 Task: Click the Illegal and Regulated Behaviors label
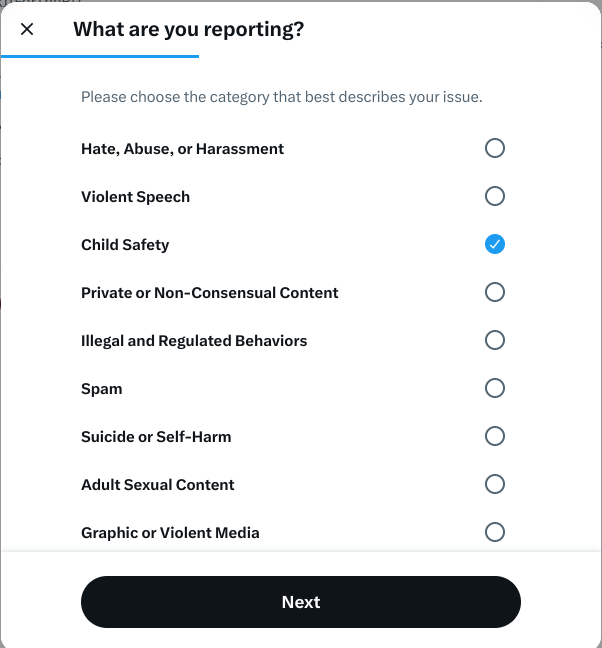point(194,341)
